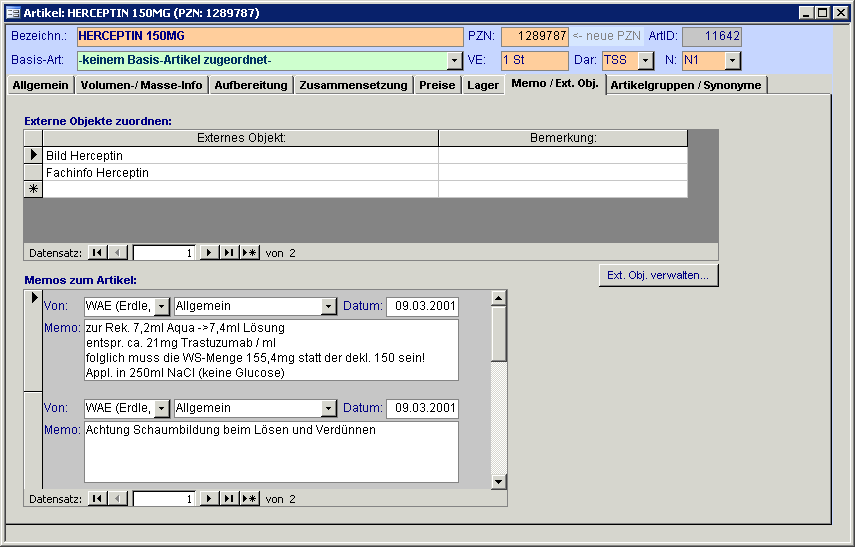Click the Ext. Obj. verwalten... button
The image size is (855, 547).
click(x=658, y=275)
